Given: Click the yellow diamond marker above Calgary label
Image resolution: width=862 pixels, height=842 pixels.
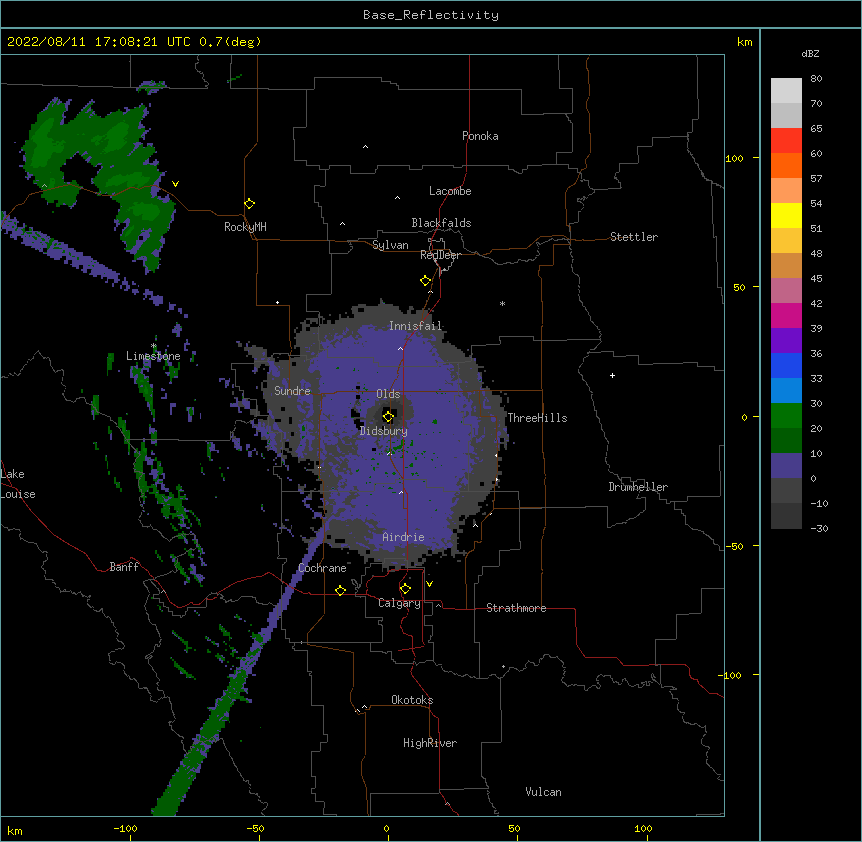Looking at the screenshot, I should (x=405, y=589).
